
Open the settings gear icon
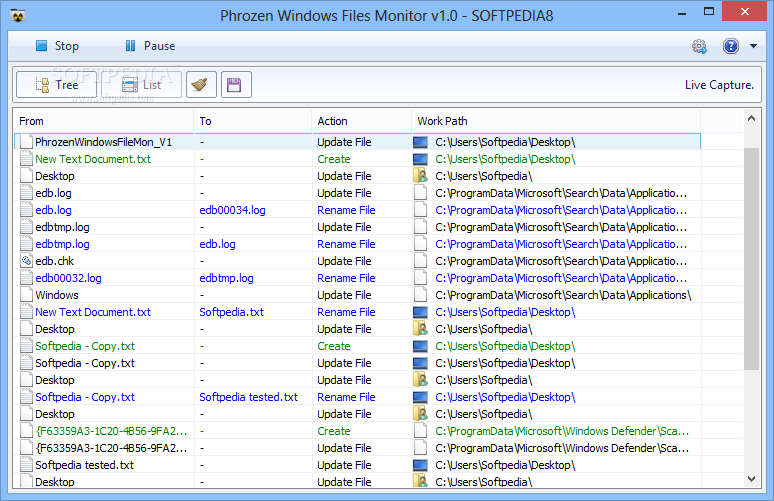tap(699, 46)
